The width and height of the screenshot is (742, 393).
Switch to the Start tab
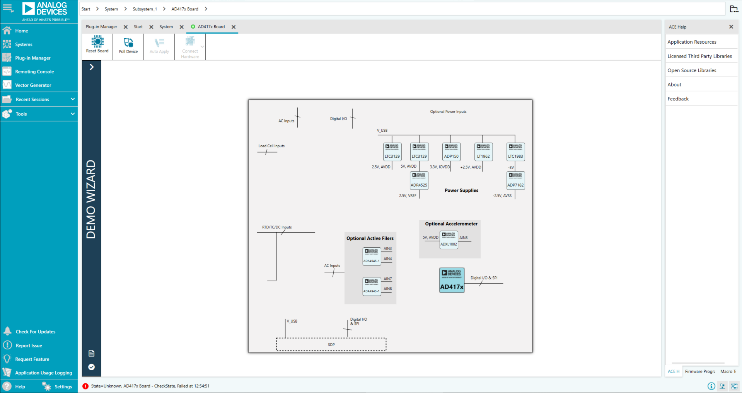(x=138, y=27)
